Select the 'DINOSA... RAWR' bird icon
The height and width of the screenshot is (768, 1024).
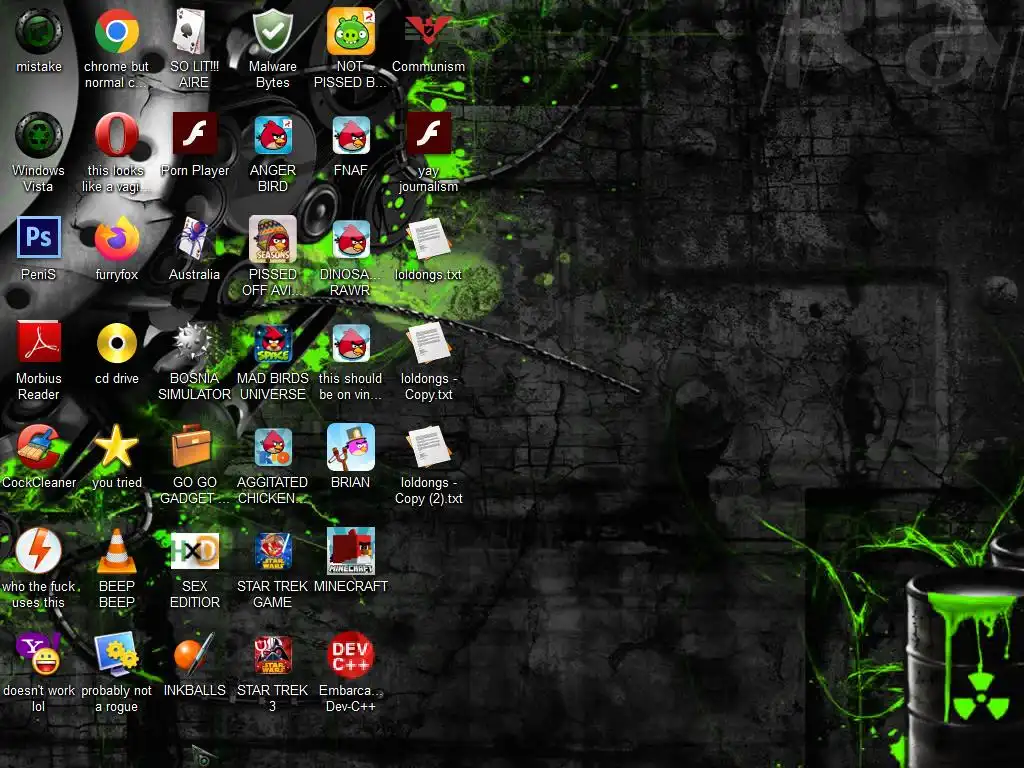point(351,238)
